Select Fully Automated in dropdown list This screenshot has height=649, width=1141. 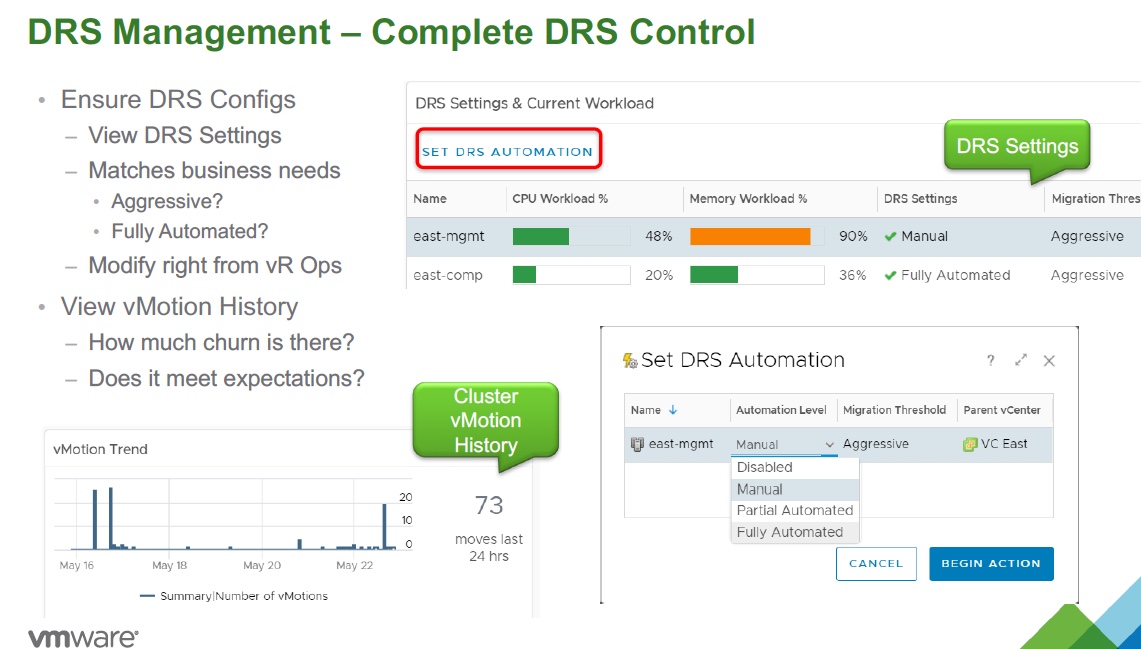tap(790, 532)
